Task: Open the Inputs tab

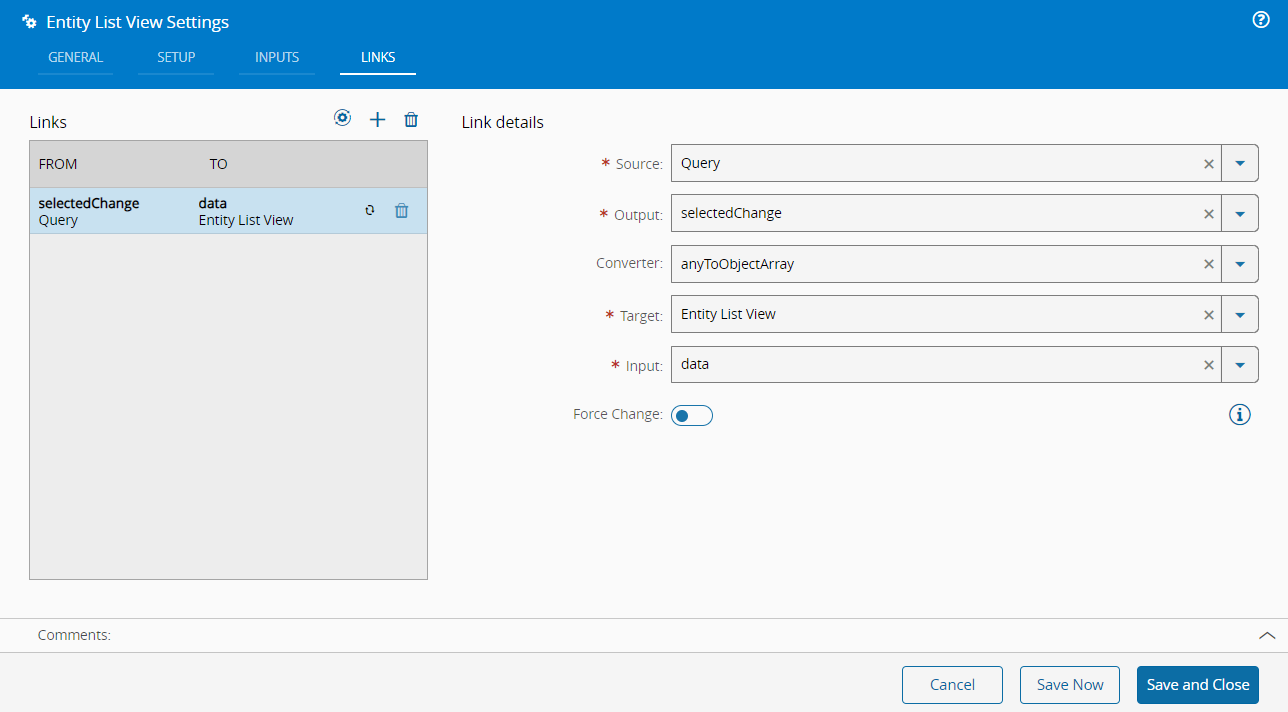Action: tap(277, 57)
